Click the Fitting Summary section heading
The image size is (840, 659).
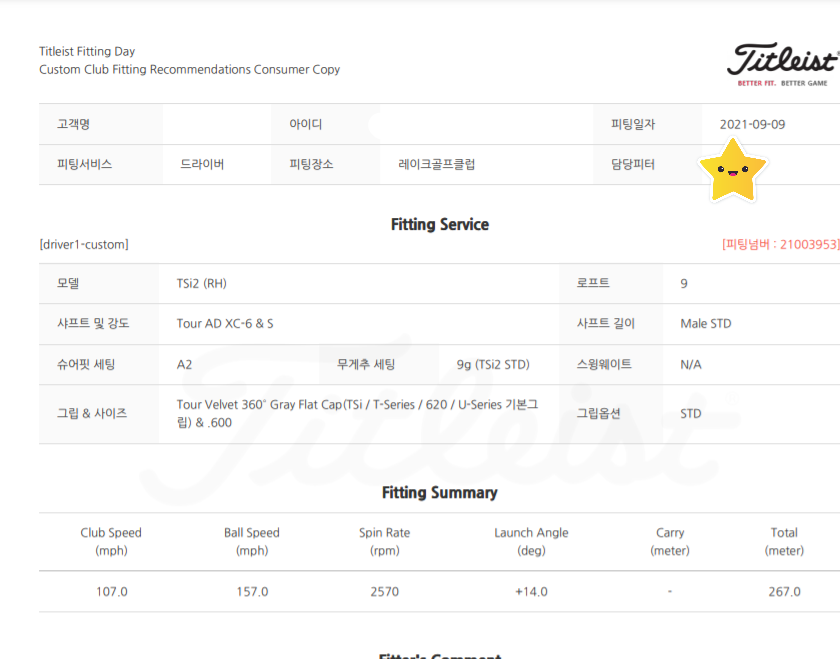coord(440,493)
